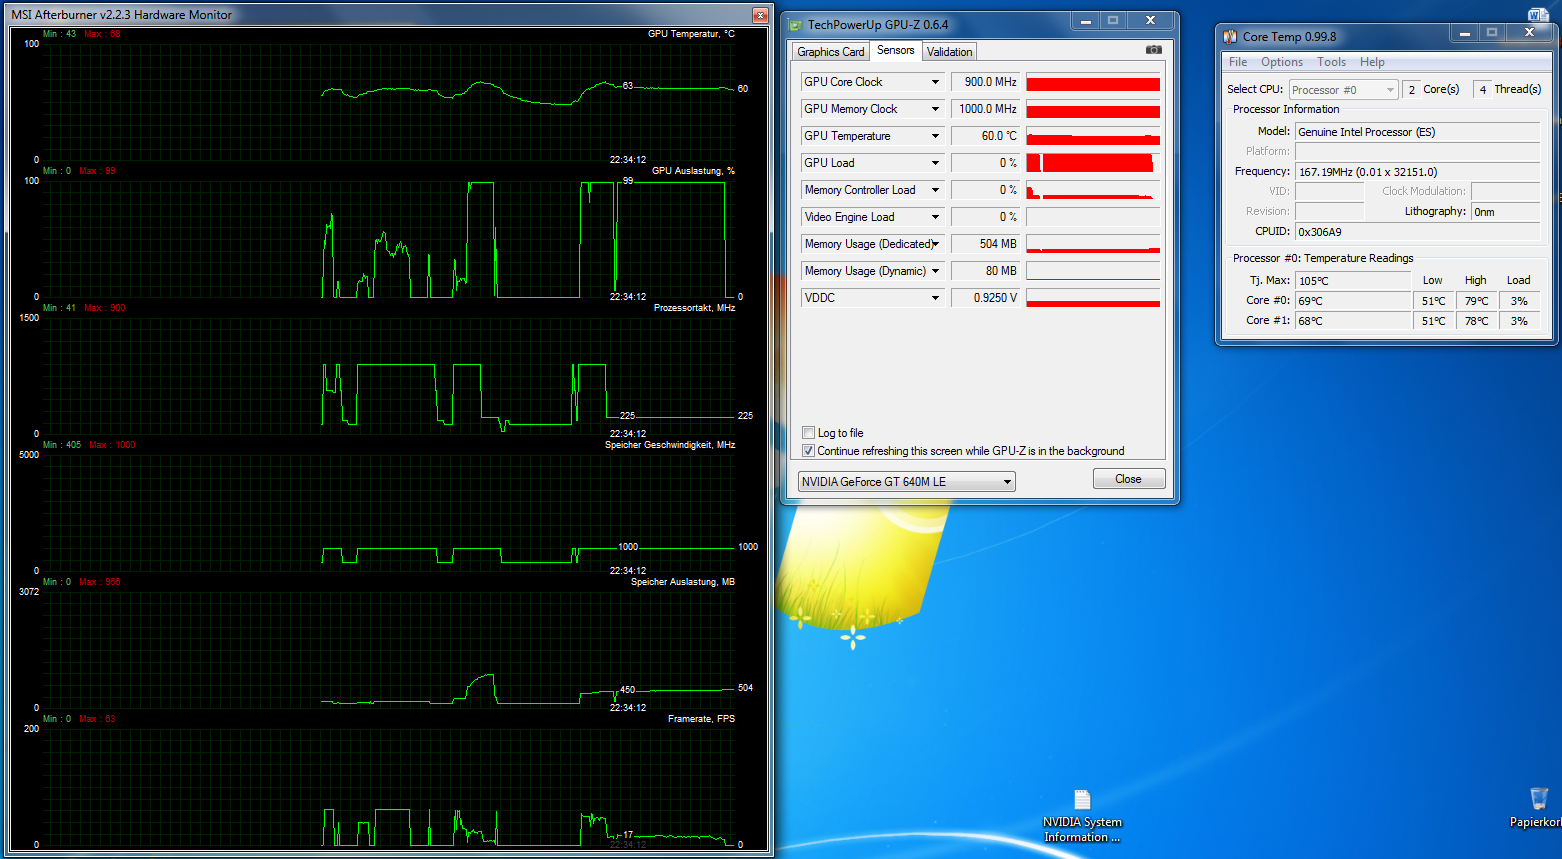Viewport: 1562px width, 859px height.
Task: Click the Core Temp title bar thermometer icon
Action: coord(1230,37)
